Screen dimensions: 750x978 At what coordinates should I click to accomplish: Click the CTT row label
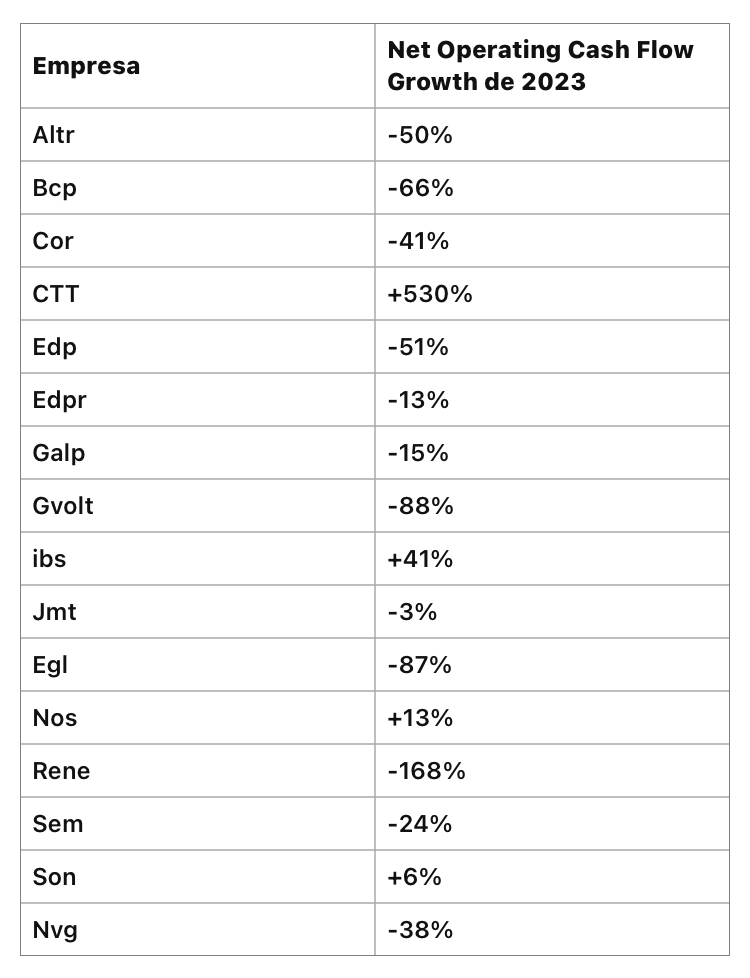[x=55, y=294]
